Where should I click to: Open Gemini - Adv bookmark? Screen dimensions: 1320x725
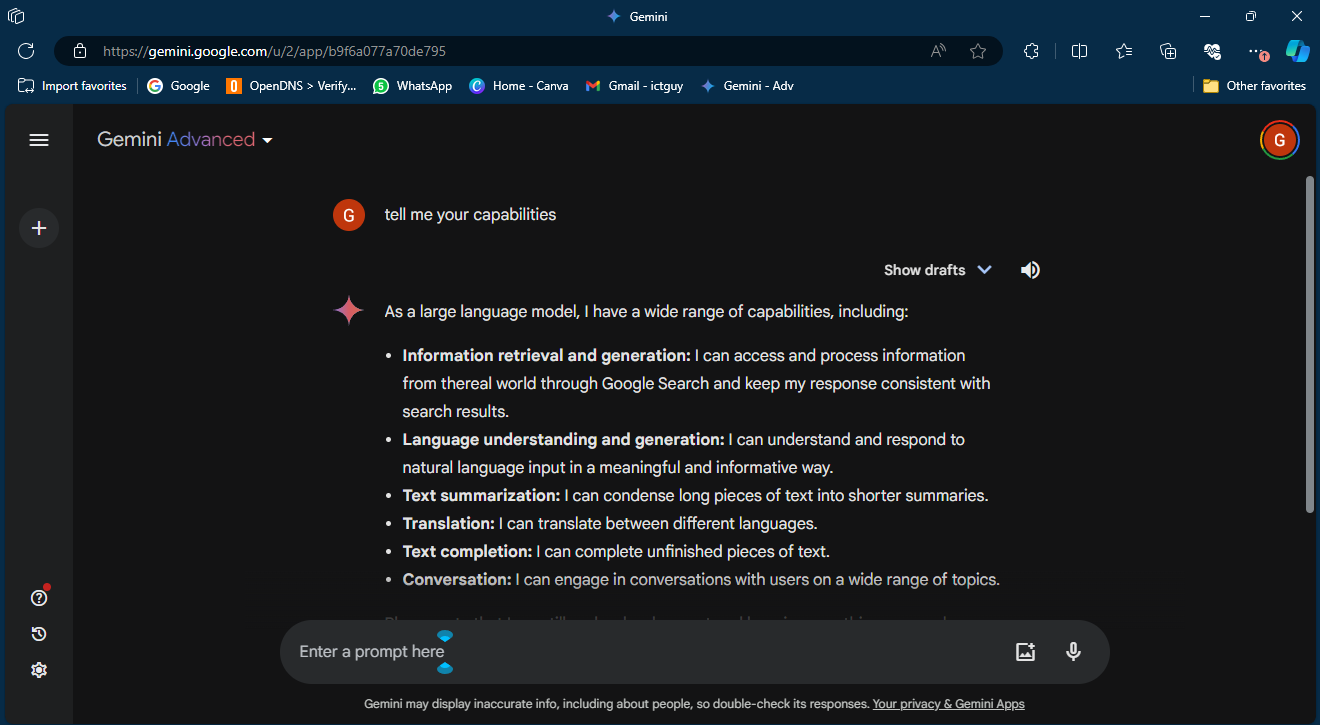point(747,86)
